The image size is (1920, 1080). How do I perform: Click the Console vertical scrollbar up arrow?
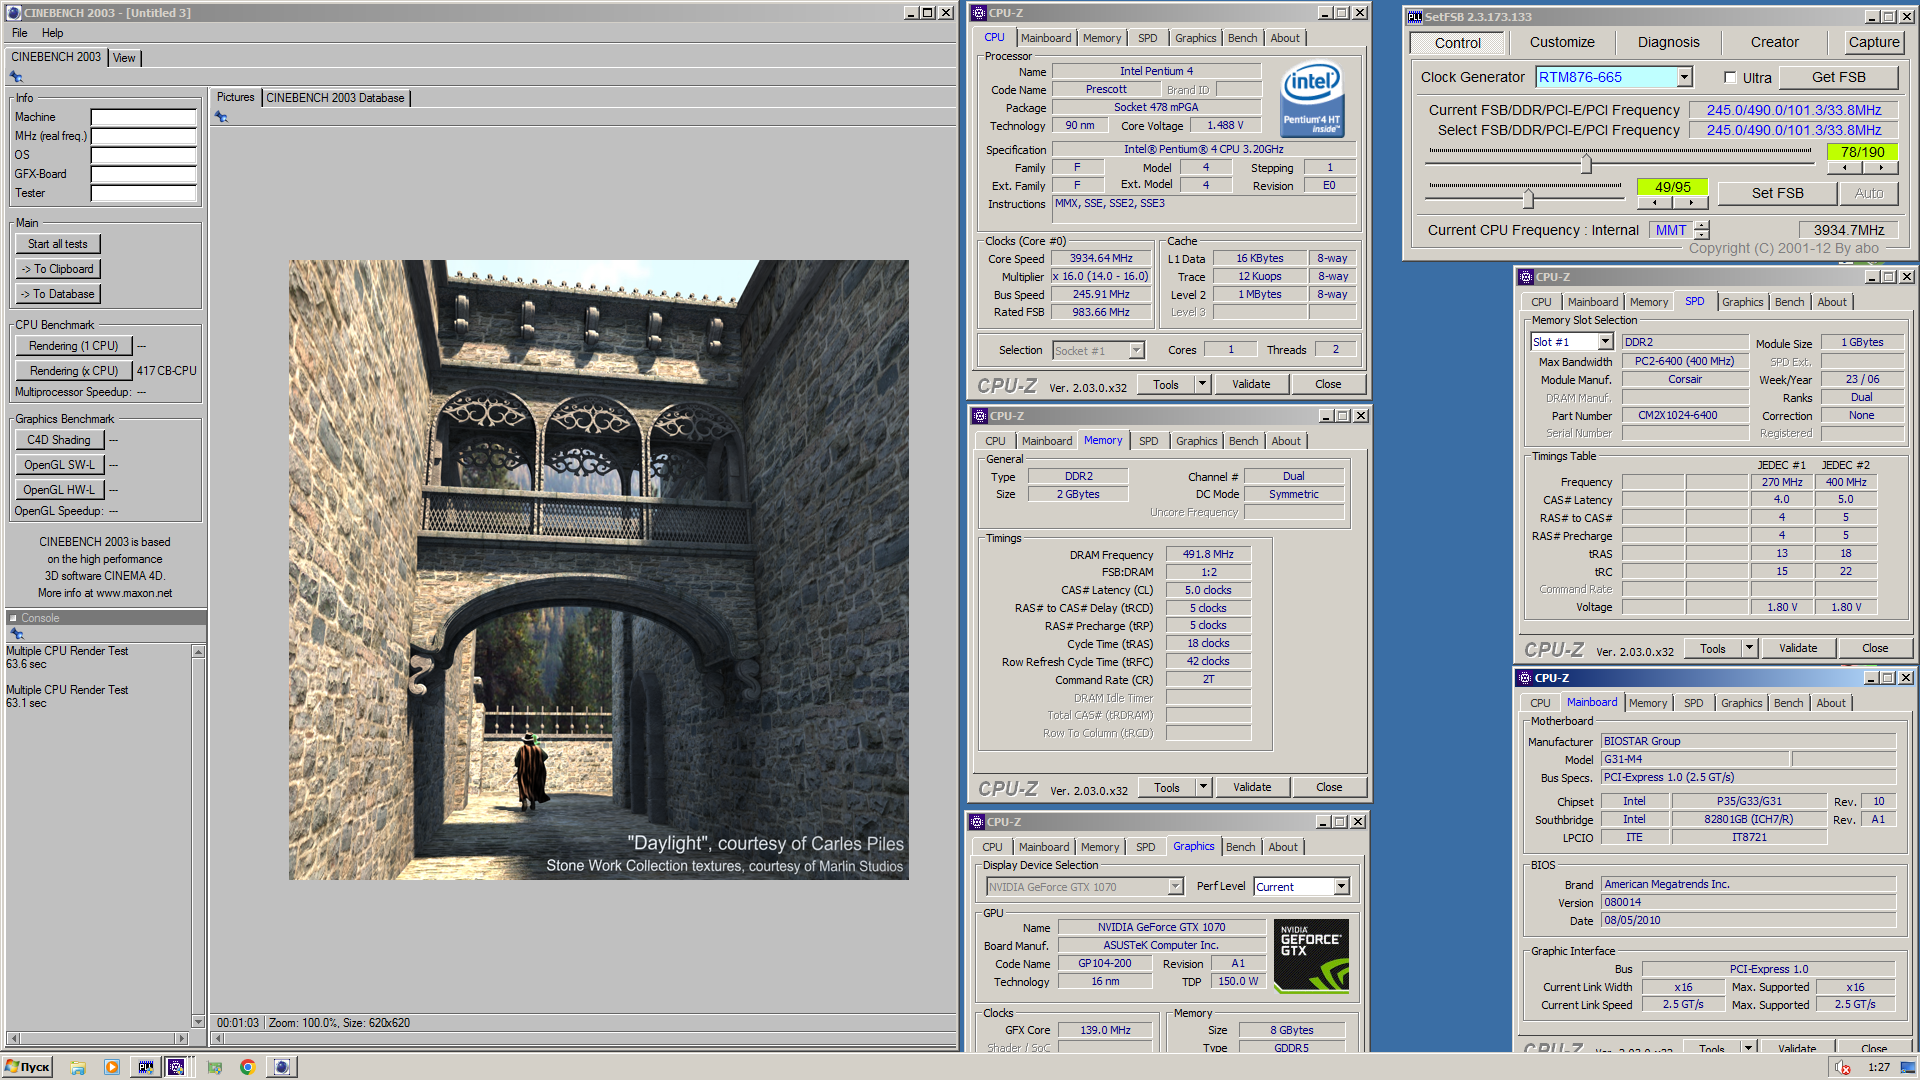[x=198, y=652]
